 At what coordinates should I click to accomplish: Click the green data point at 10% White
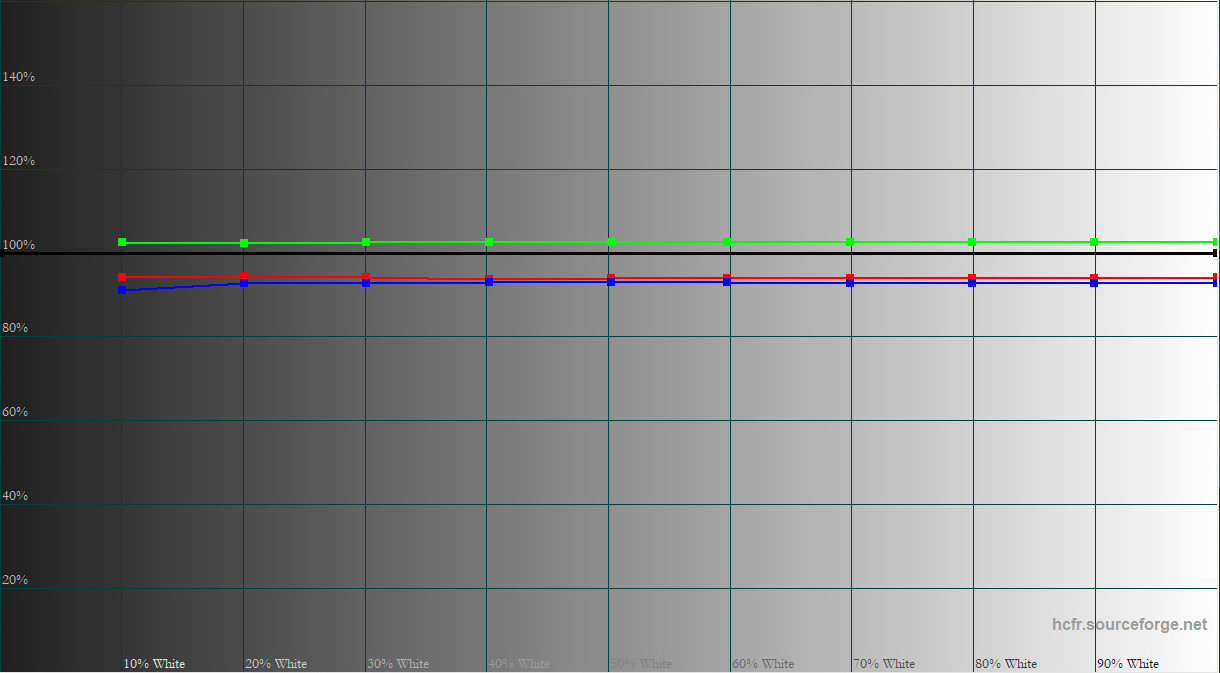[122, 242]
